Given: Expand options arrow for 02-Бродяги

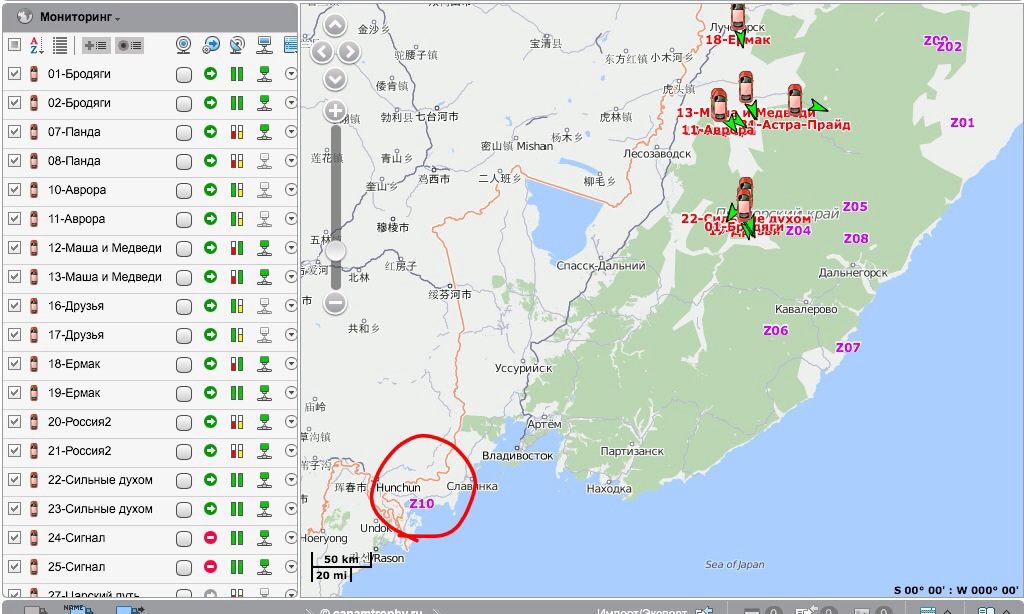Looking at the screenshot, I should 291,103.
